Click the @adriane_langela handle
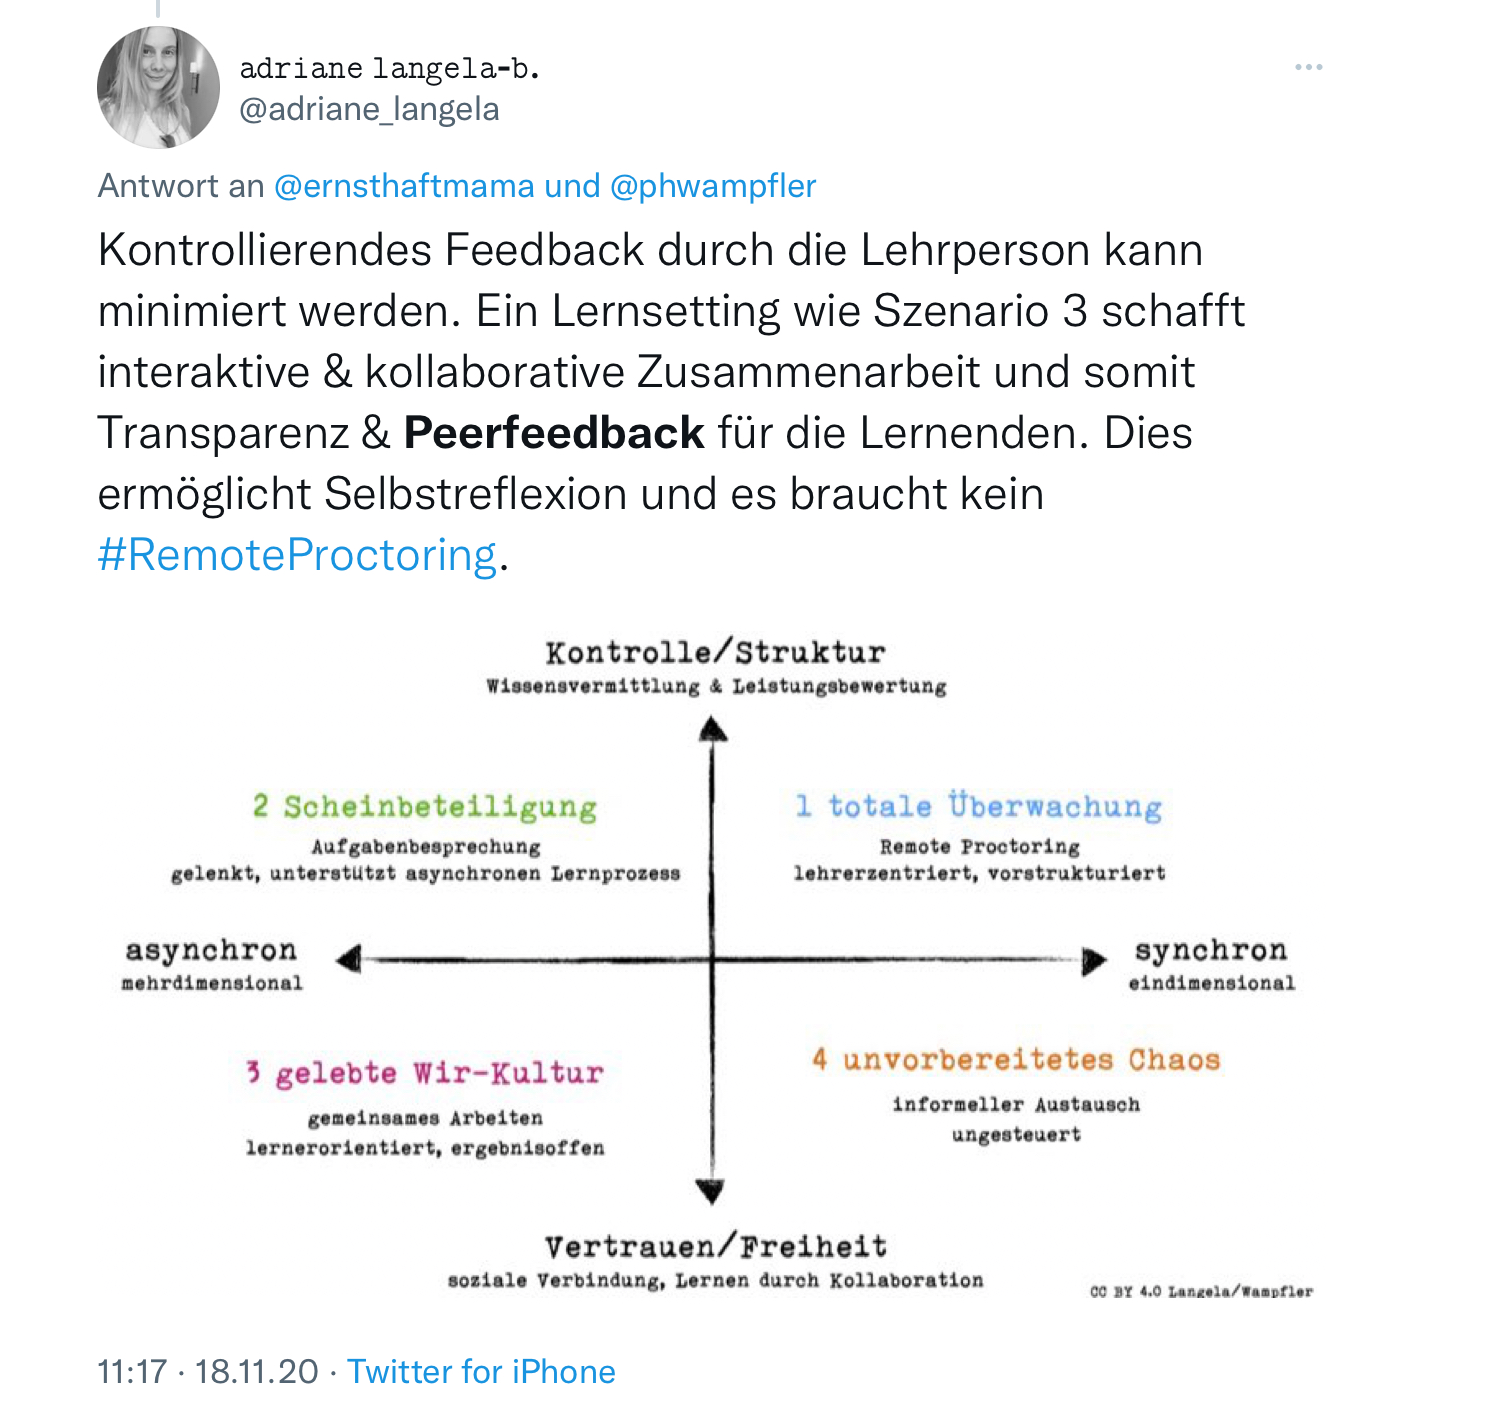 (x=369, y=108)
